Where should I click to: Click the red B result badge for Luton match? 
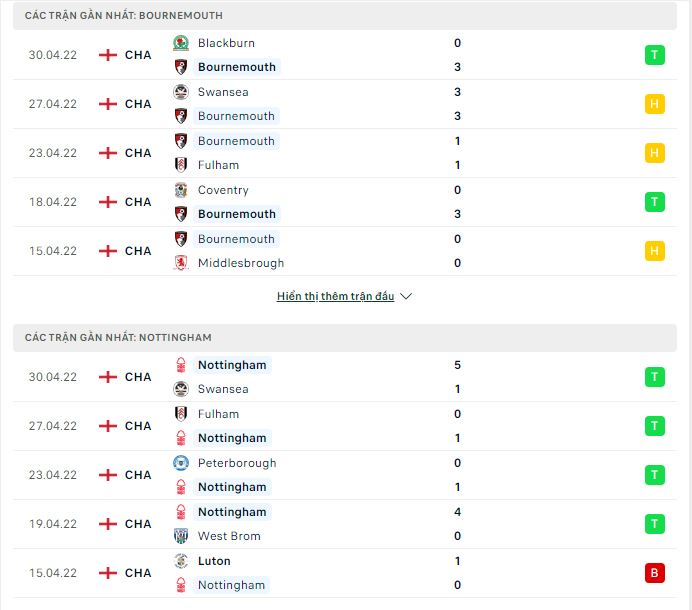(655, 573)
